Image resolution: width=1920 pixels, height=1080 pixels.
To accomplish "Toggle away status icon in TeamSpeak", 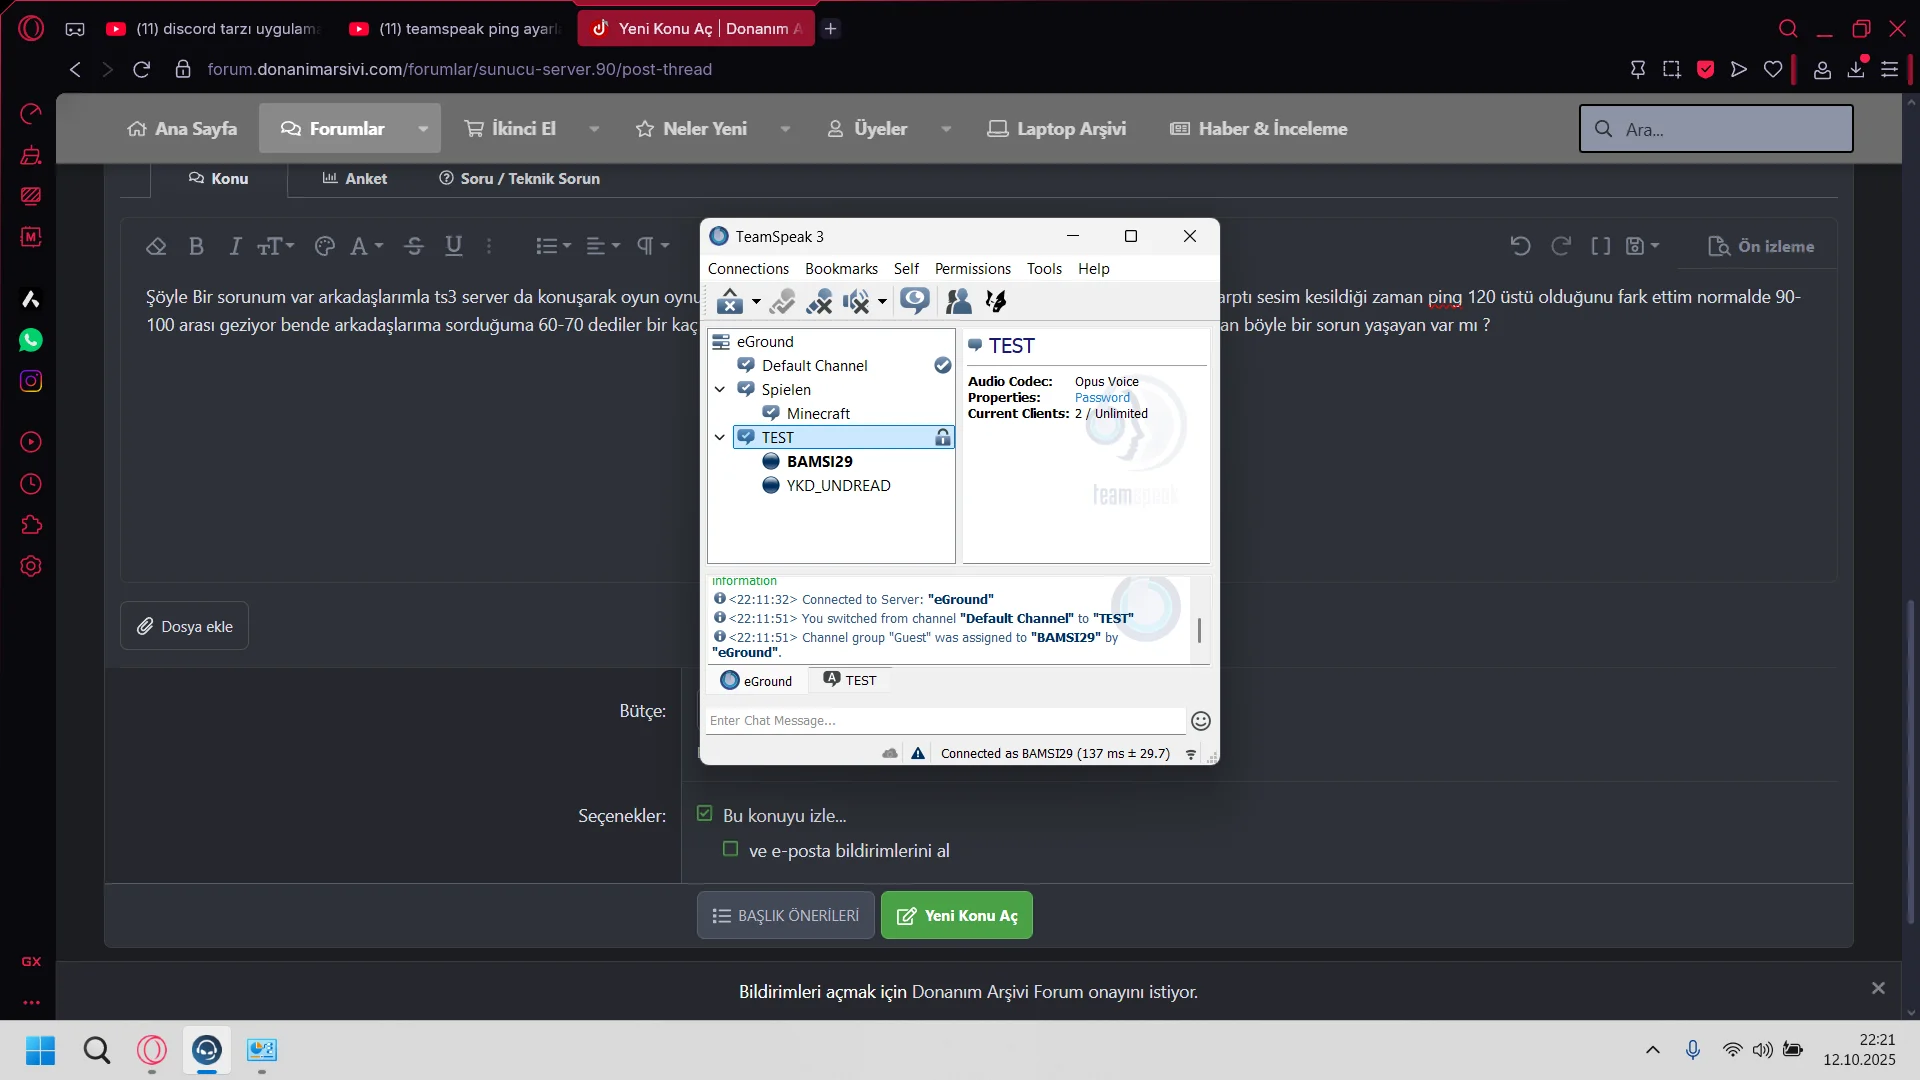I will 914,301.
